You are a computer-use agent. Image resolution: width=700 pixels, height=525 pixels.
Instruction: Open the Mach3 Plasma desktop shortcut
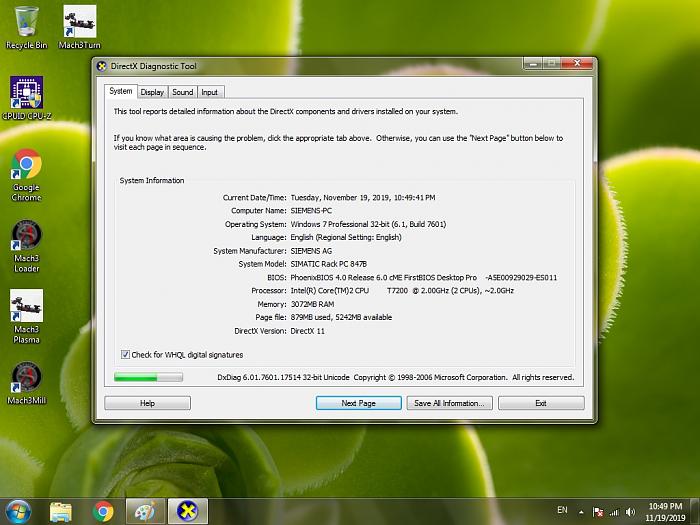pyautogui.click(x=26, y=316)
